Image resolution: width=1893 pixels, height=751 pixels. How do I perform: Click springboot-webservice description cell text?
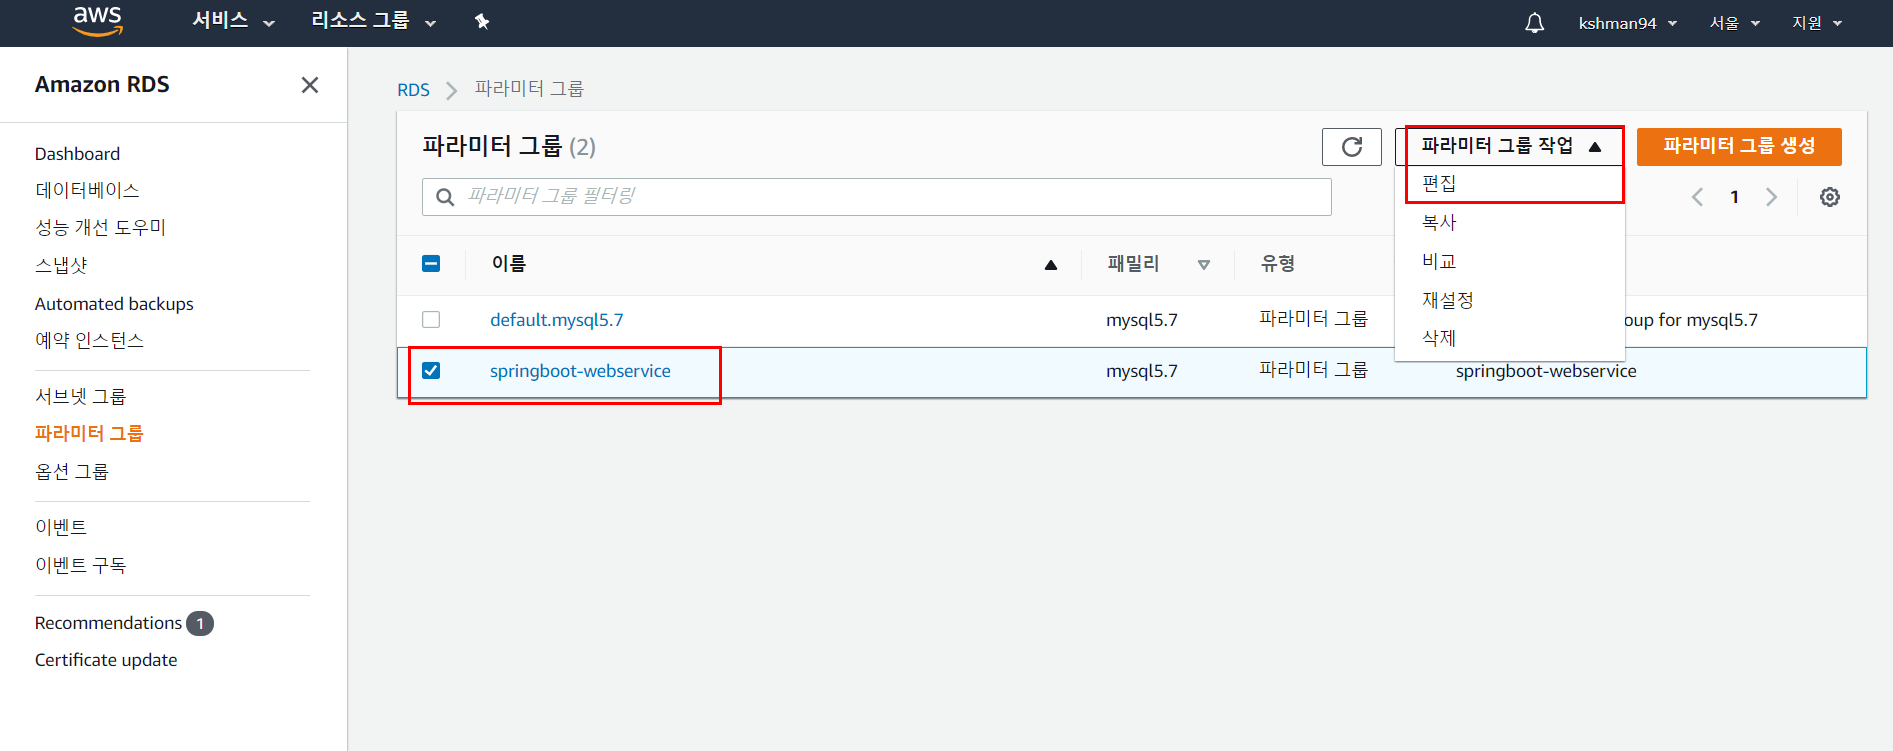tap(1546, 371)
